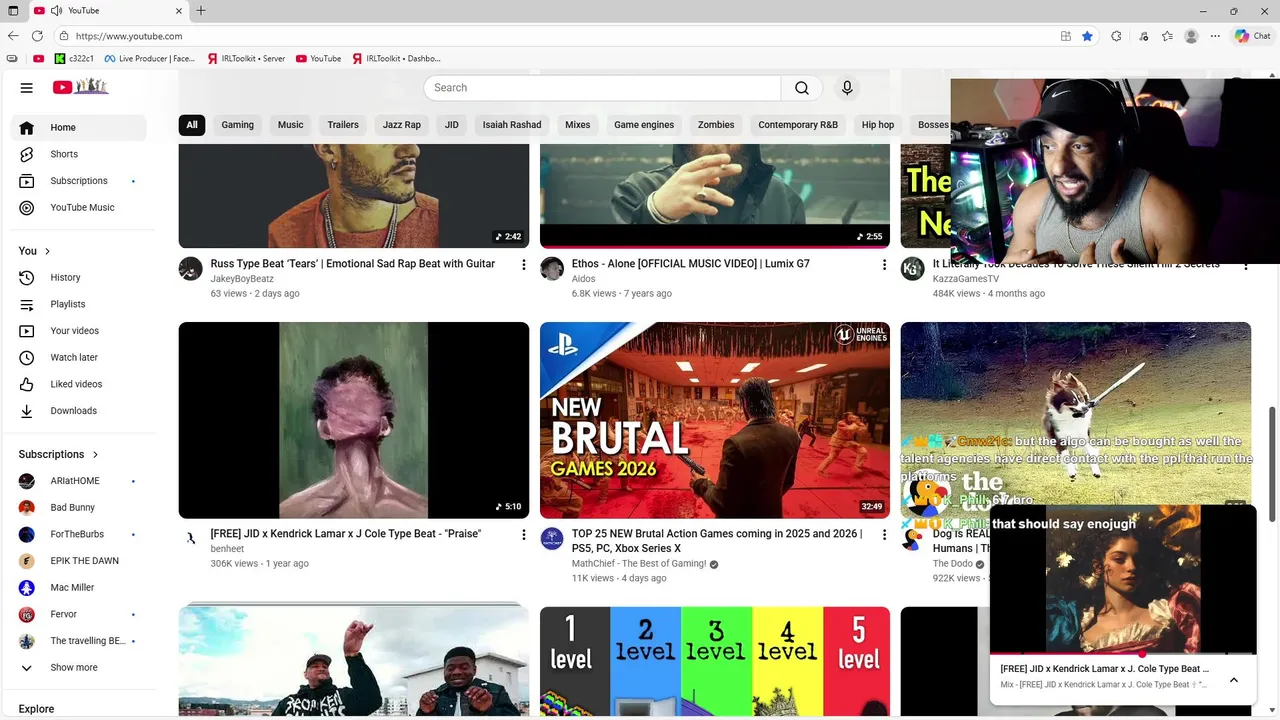This screenshot has width=1280, height=720.
Task: Expand the miniplayer with chevron
Action: tap(1233, 680)
